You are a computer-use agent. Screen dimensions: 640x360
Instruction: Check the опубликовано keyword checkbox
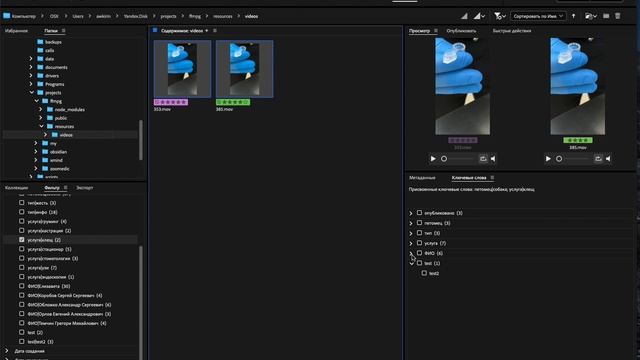419,213
